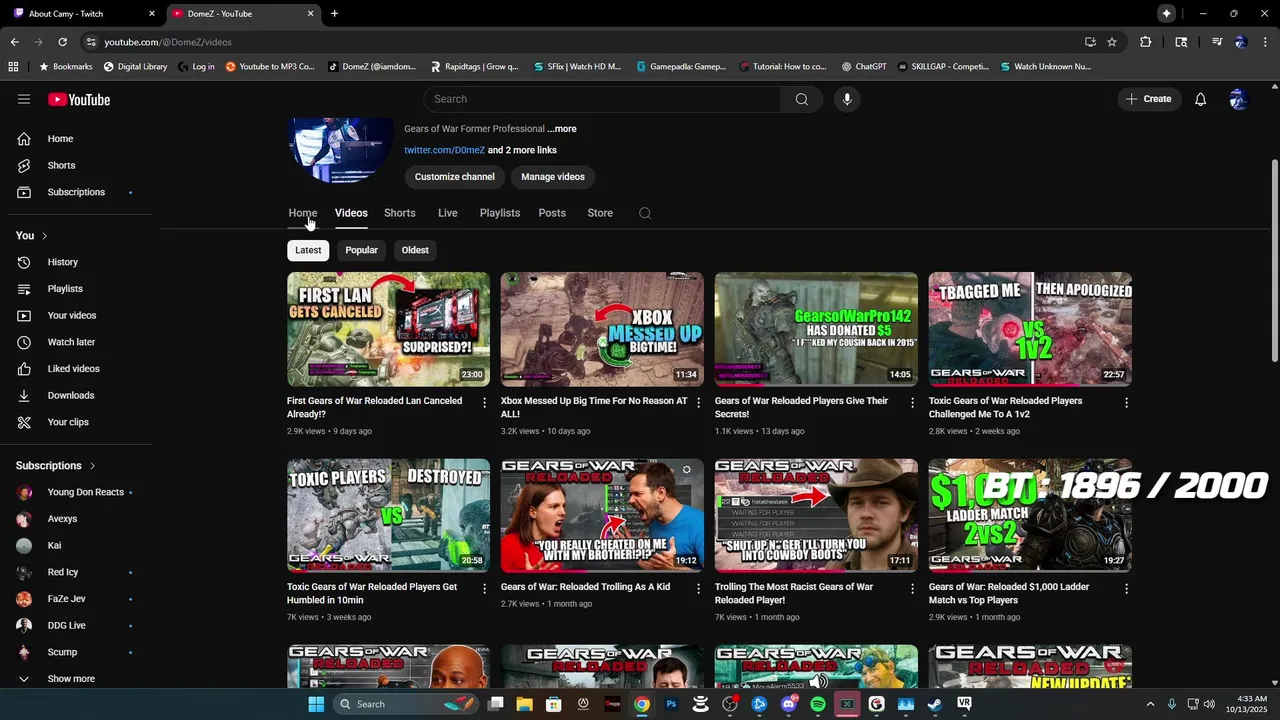Open options for 'Xbox Messed Up Big Time' video

click(699, 403)
